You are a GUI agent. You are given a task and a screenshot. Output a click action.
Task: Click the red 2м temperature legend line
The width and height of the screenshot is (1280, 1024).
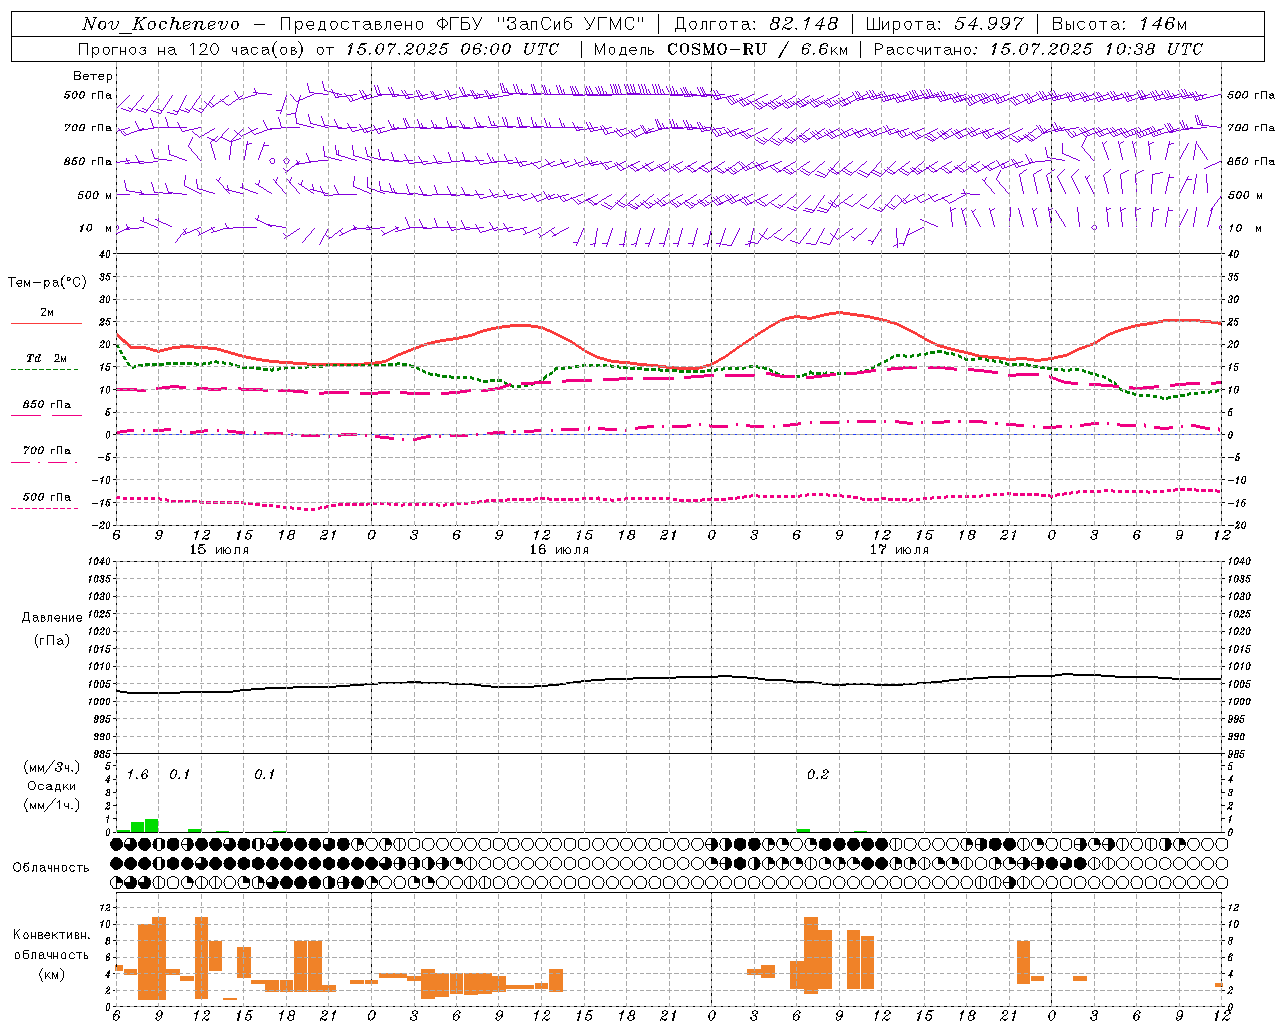(46, 324)
